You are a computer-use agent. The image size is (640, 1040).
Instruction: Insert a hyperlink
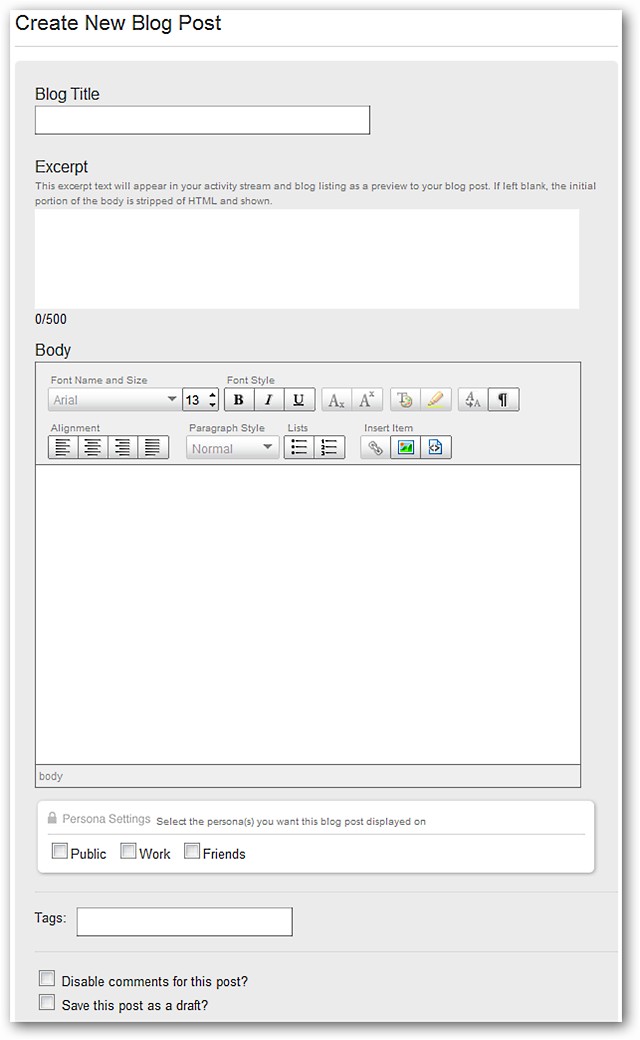pyautogui.click(x=375, y=448)
